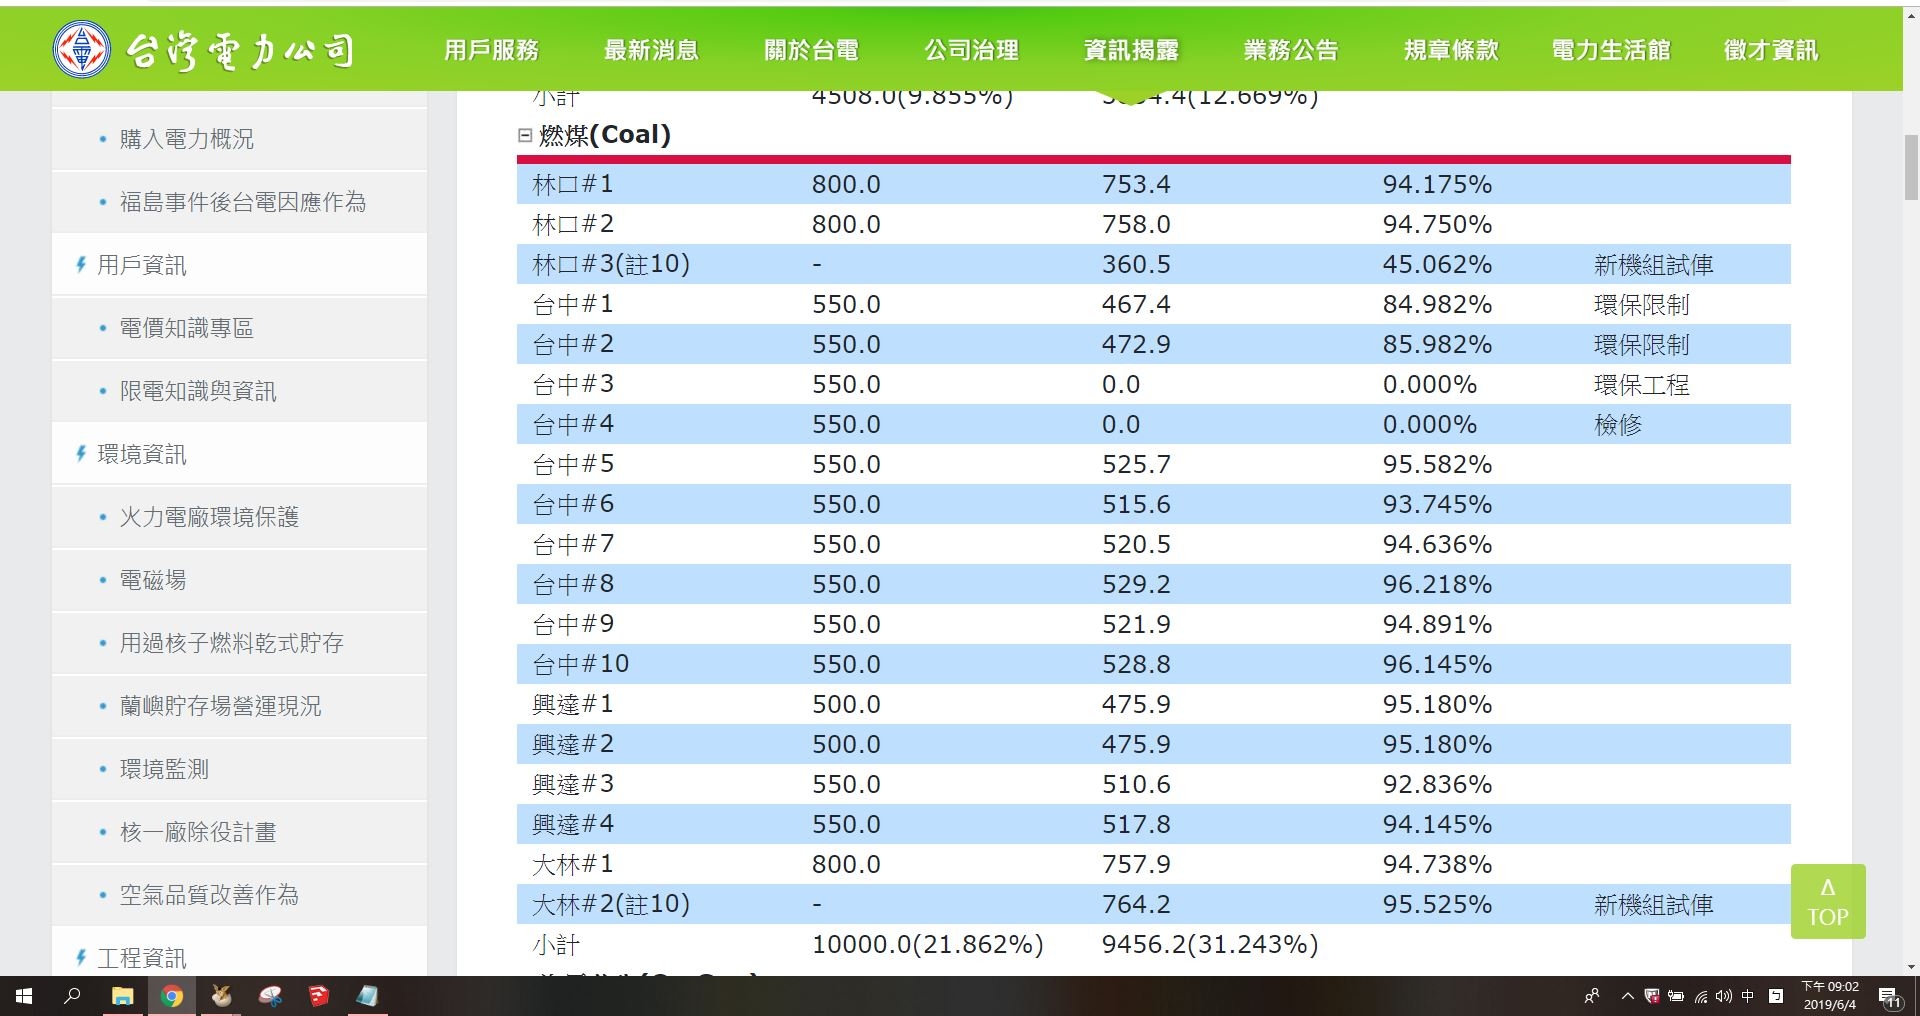Open the 業務公告 menu
1920x1016 pixels.
[x=1291, y=50]
